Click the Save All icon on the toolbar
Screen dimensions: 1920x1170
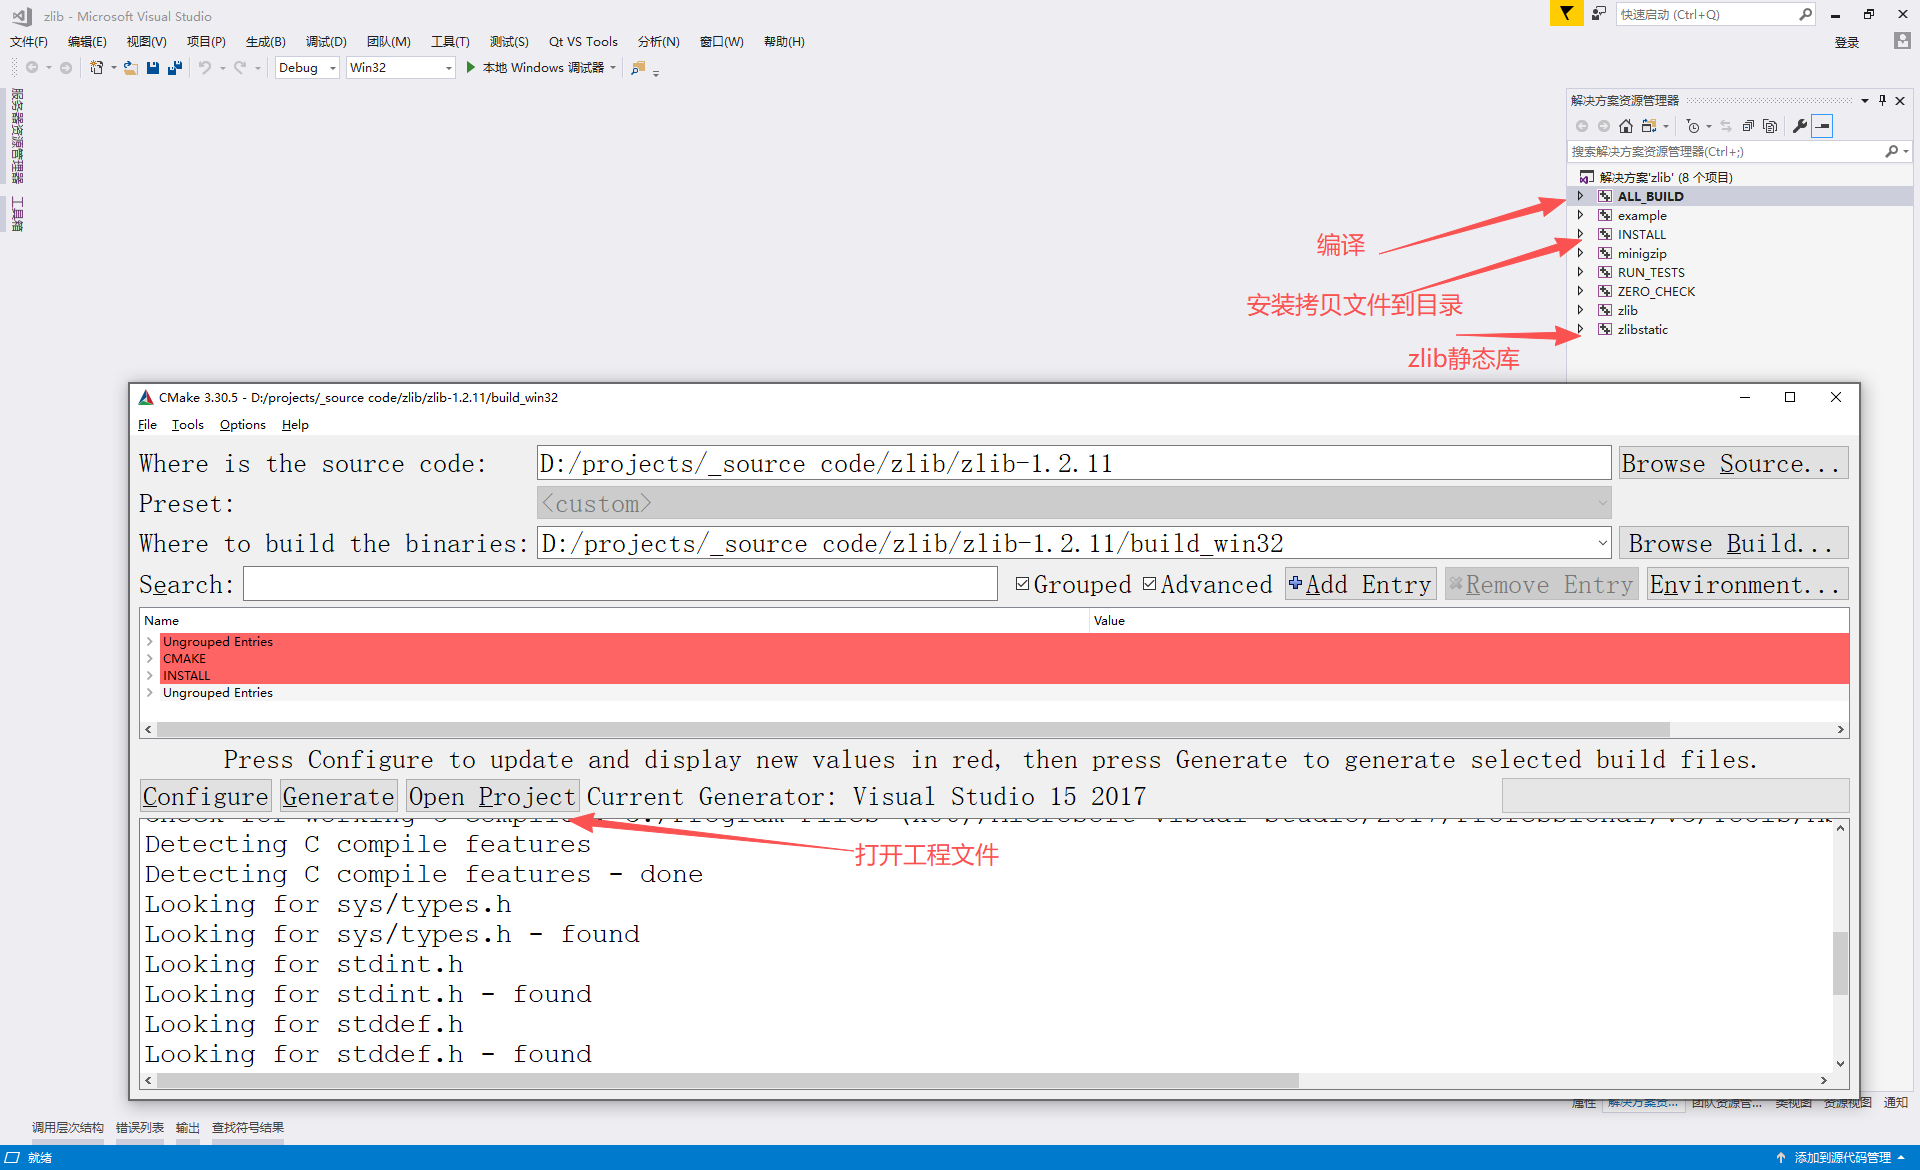[x=175, y=67]
